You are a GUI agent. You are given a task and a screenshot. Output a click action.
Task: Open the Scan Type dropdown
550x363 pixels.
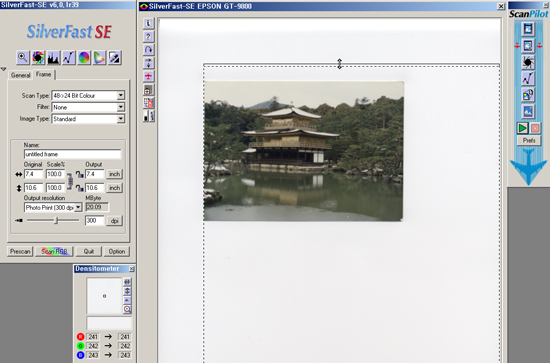[x=121, y=95]
